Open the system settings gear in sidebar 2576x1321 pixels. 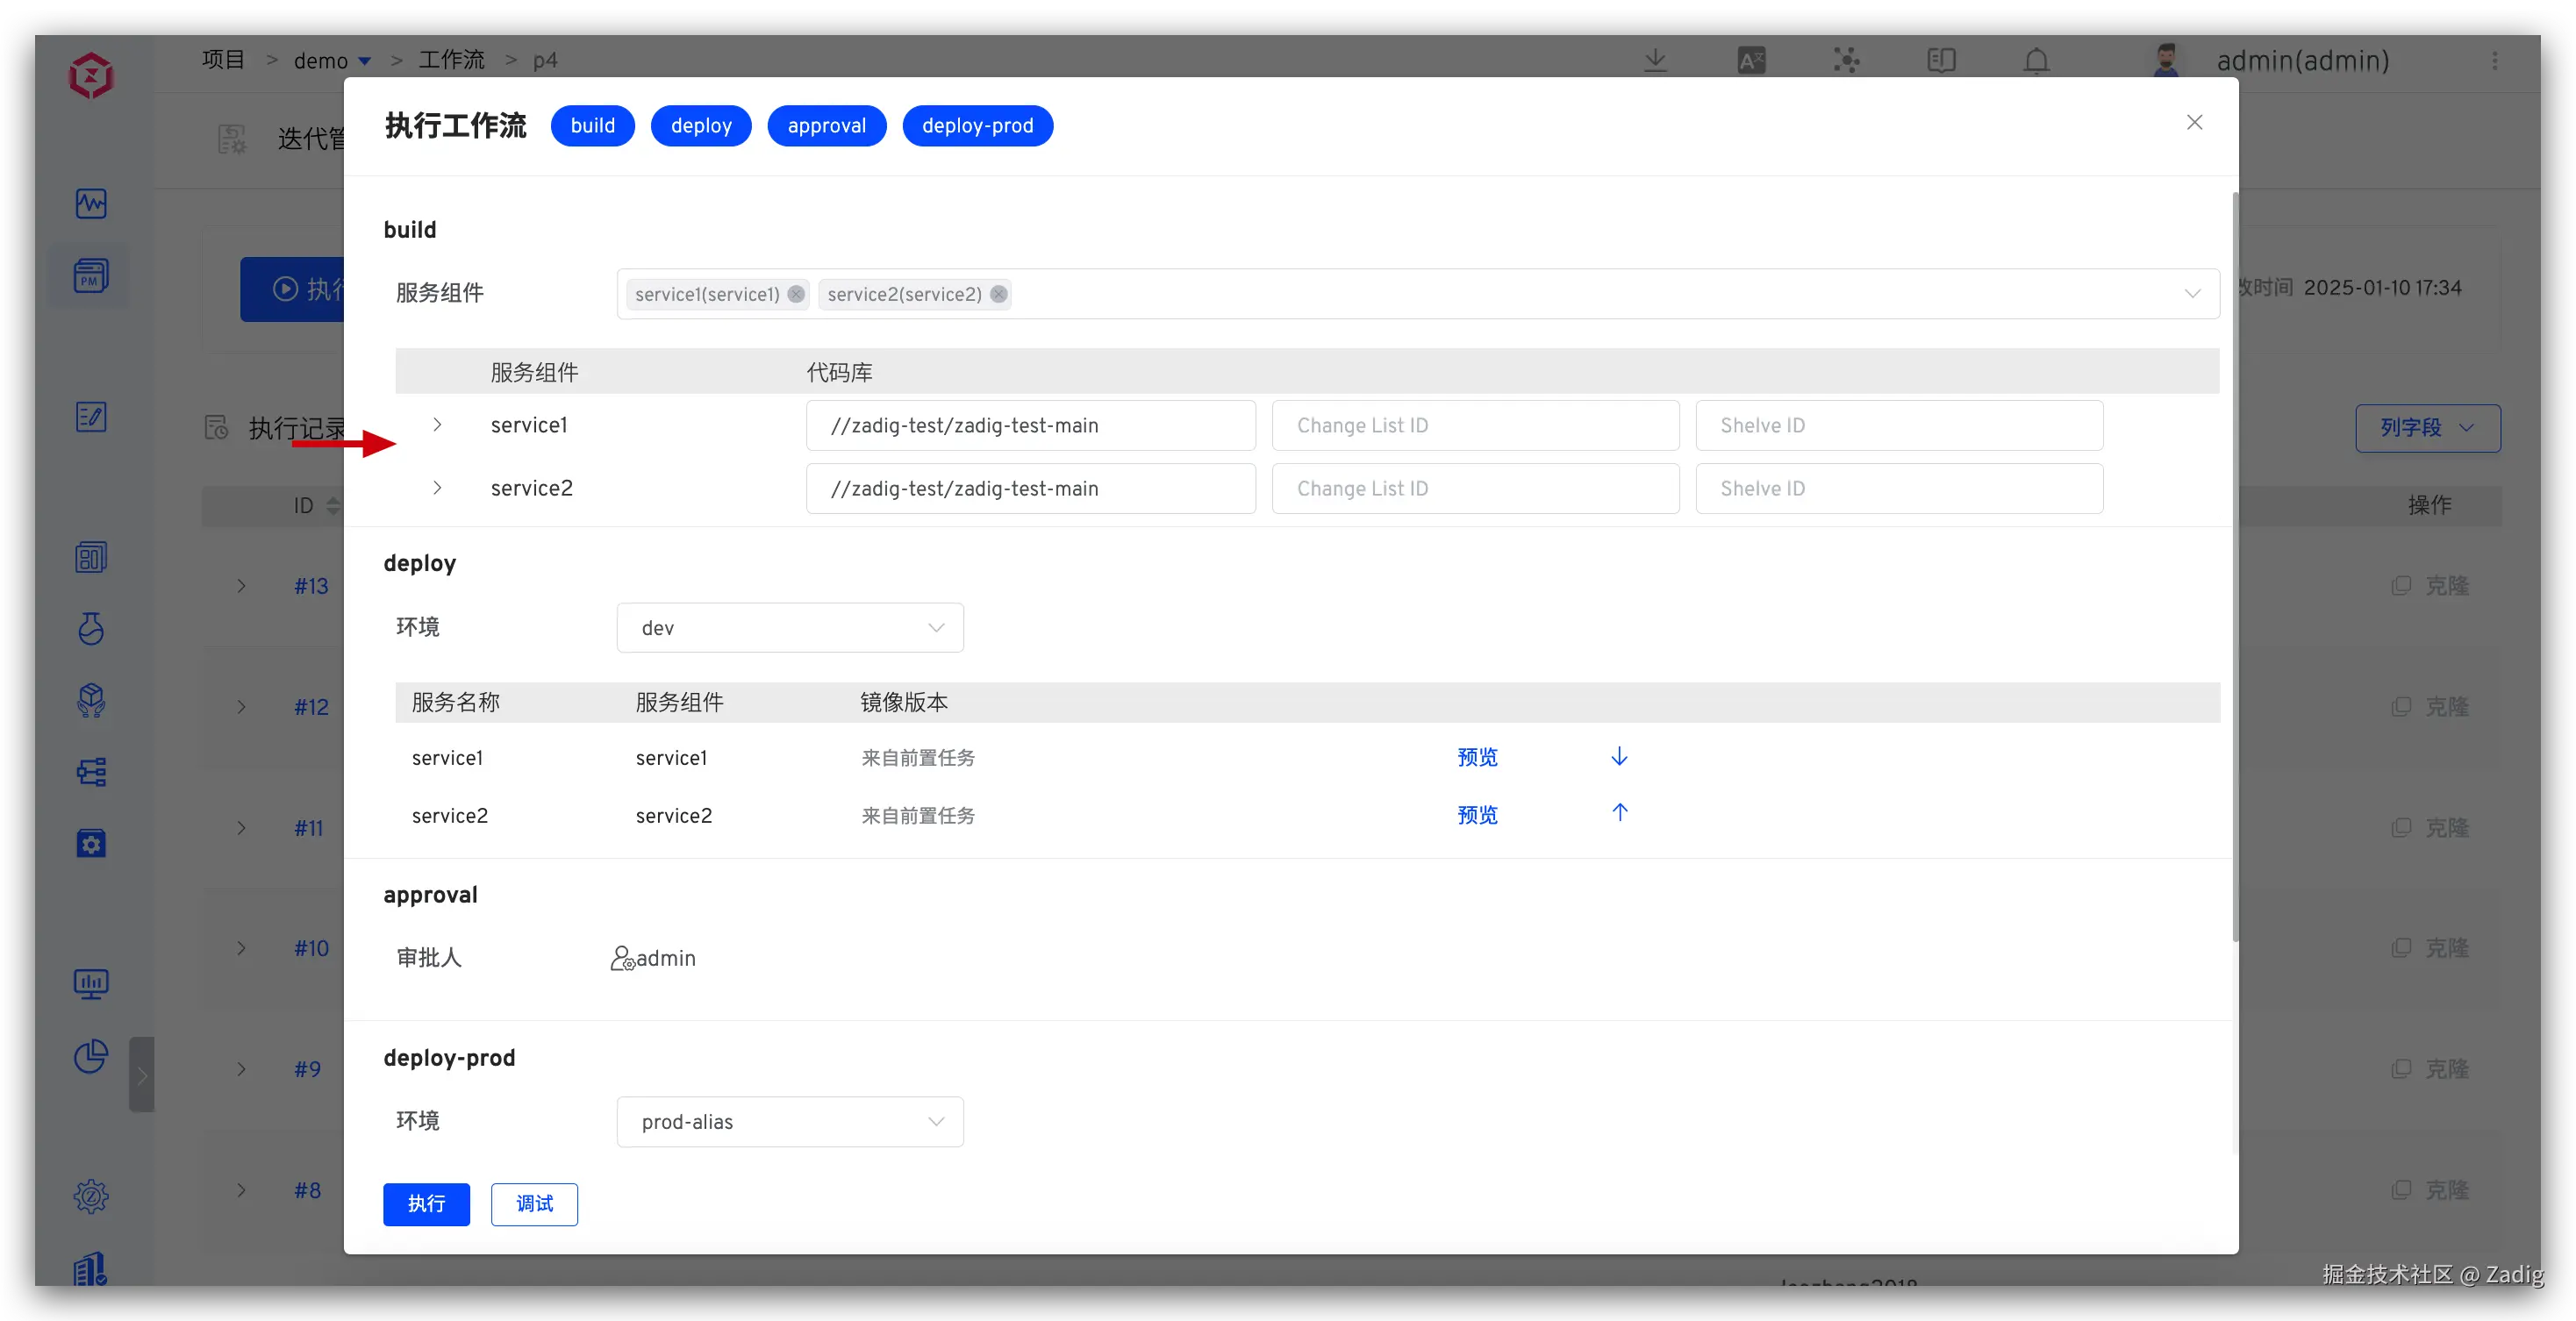91,1196
